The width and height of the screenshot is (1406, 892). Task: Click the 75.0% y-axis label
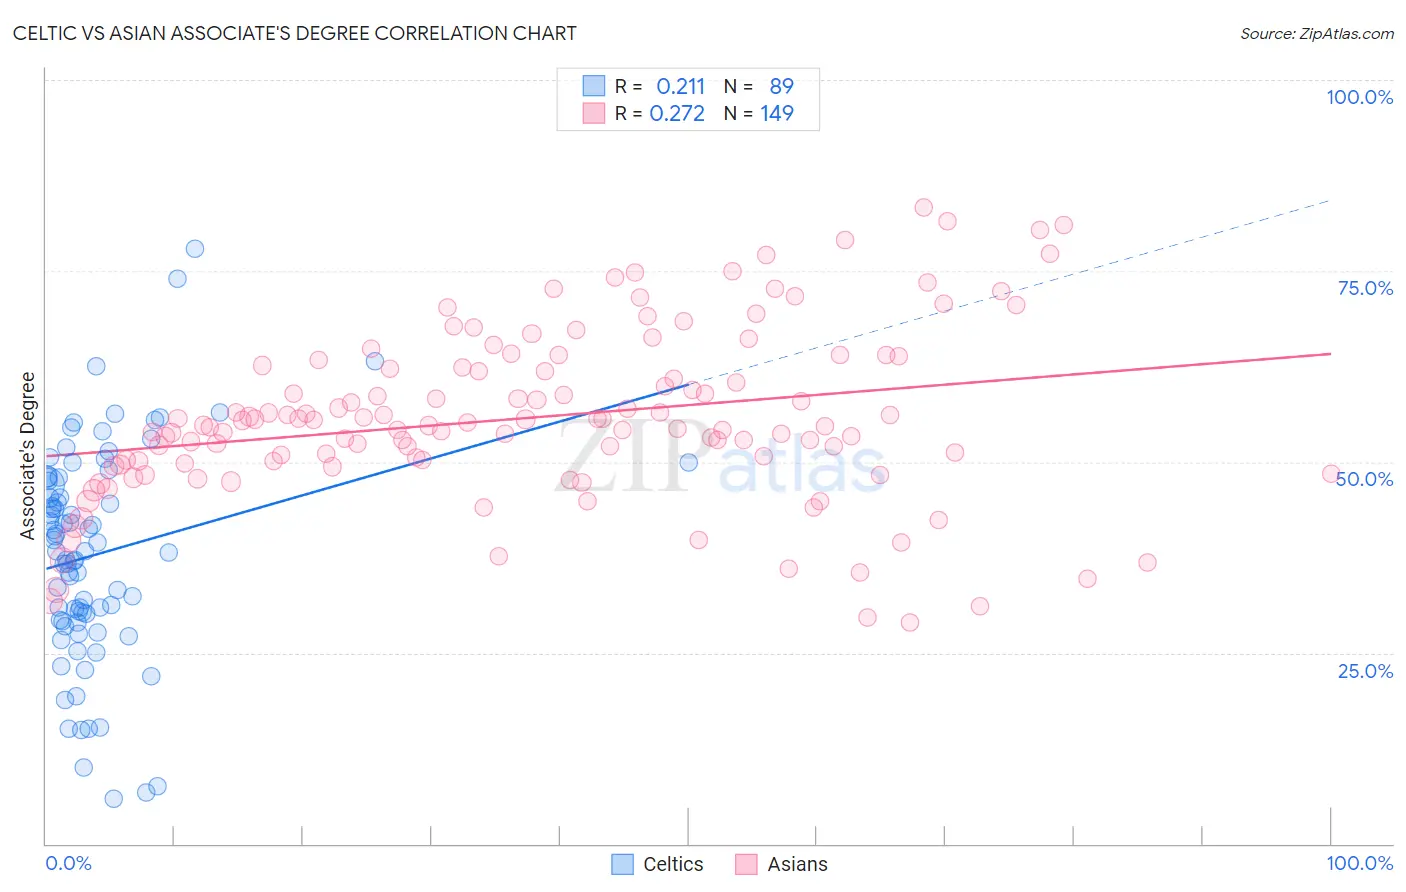1365,288
